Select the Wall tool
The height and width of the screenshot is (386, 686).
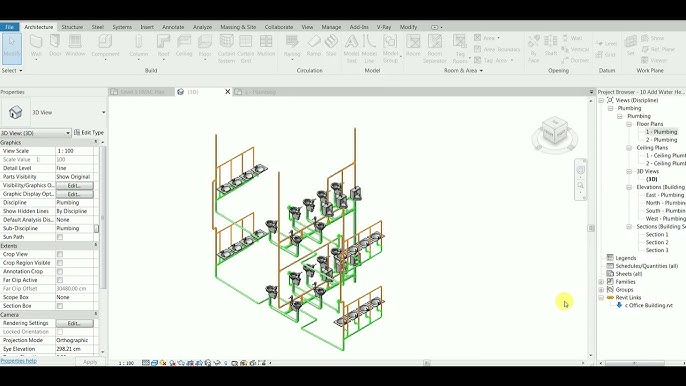click(x=36, y=46)
